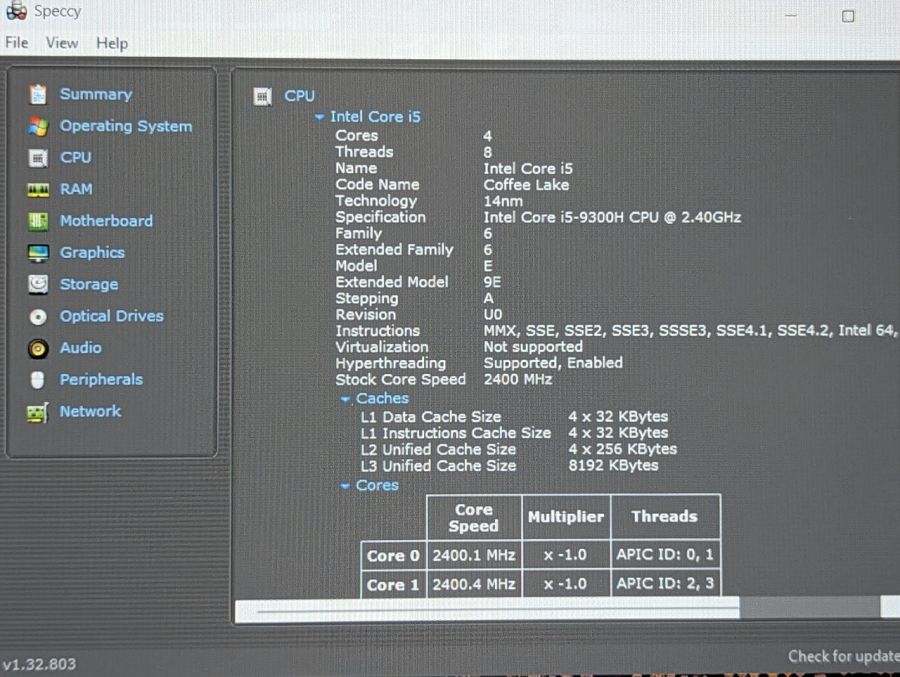Collapse the Cores section arrow
The image size is (900, 677).
(345, 486)
